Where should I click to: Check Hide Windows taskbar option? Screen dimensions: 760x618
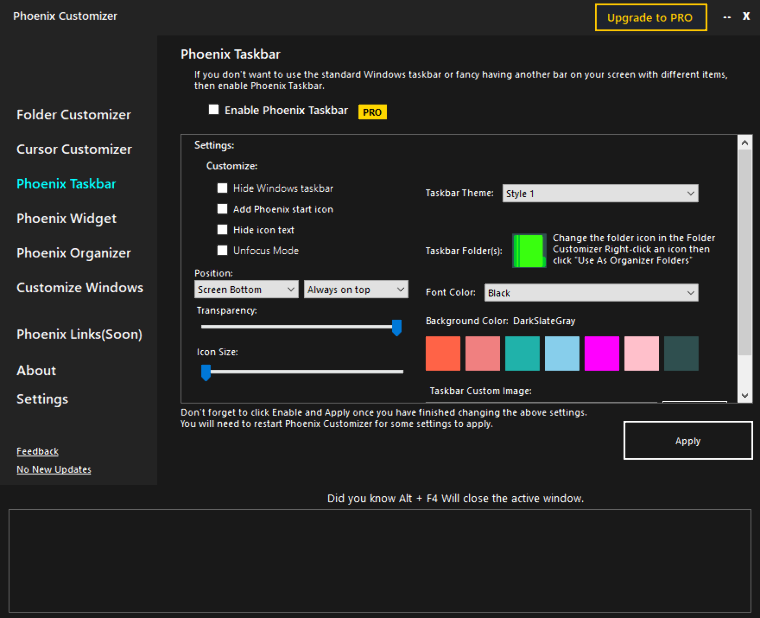[x=222, y=188]
